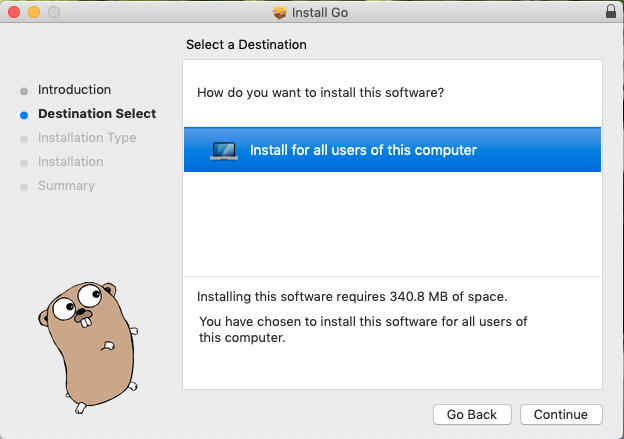Click the Go package box icon

coord(279,12)
